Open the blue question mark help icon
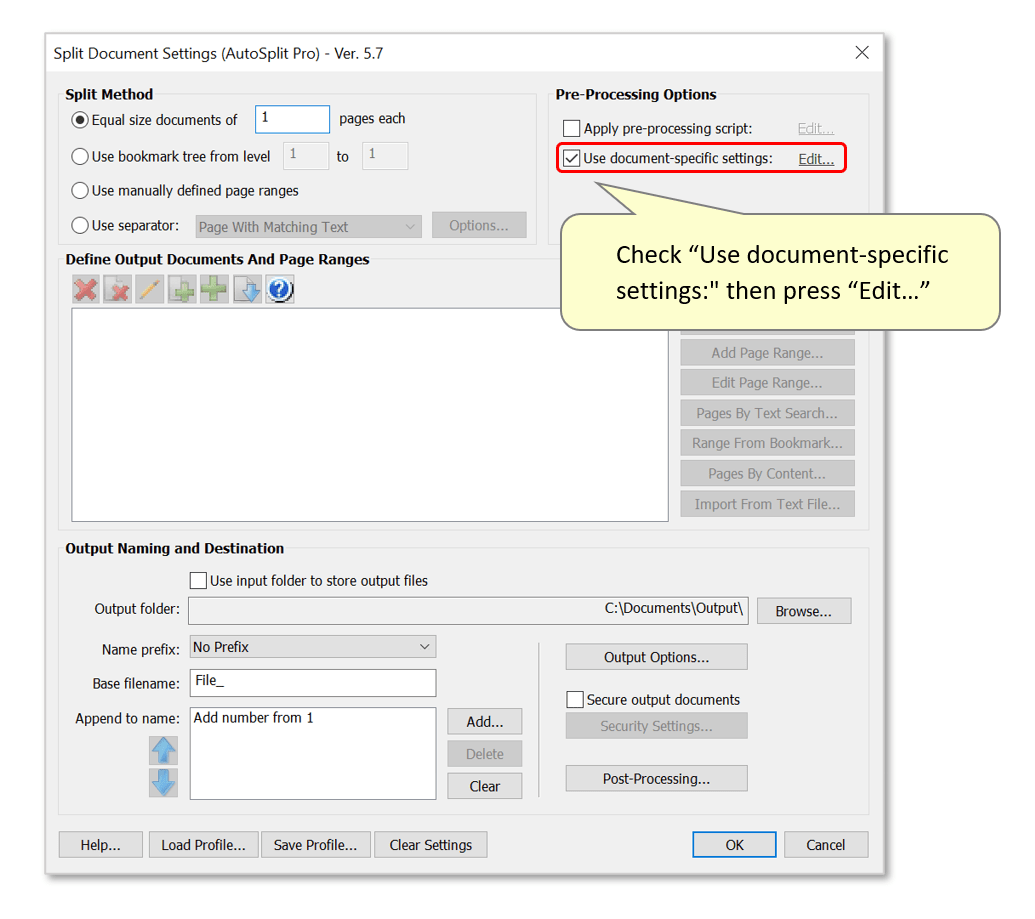 coord(279,290)
